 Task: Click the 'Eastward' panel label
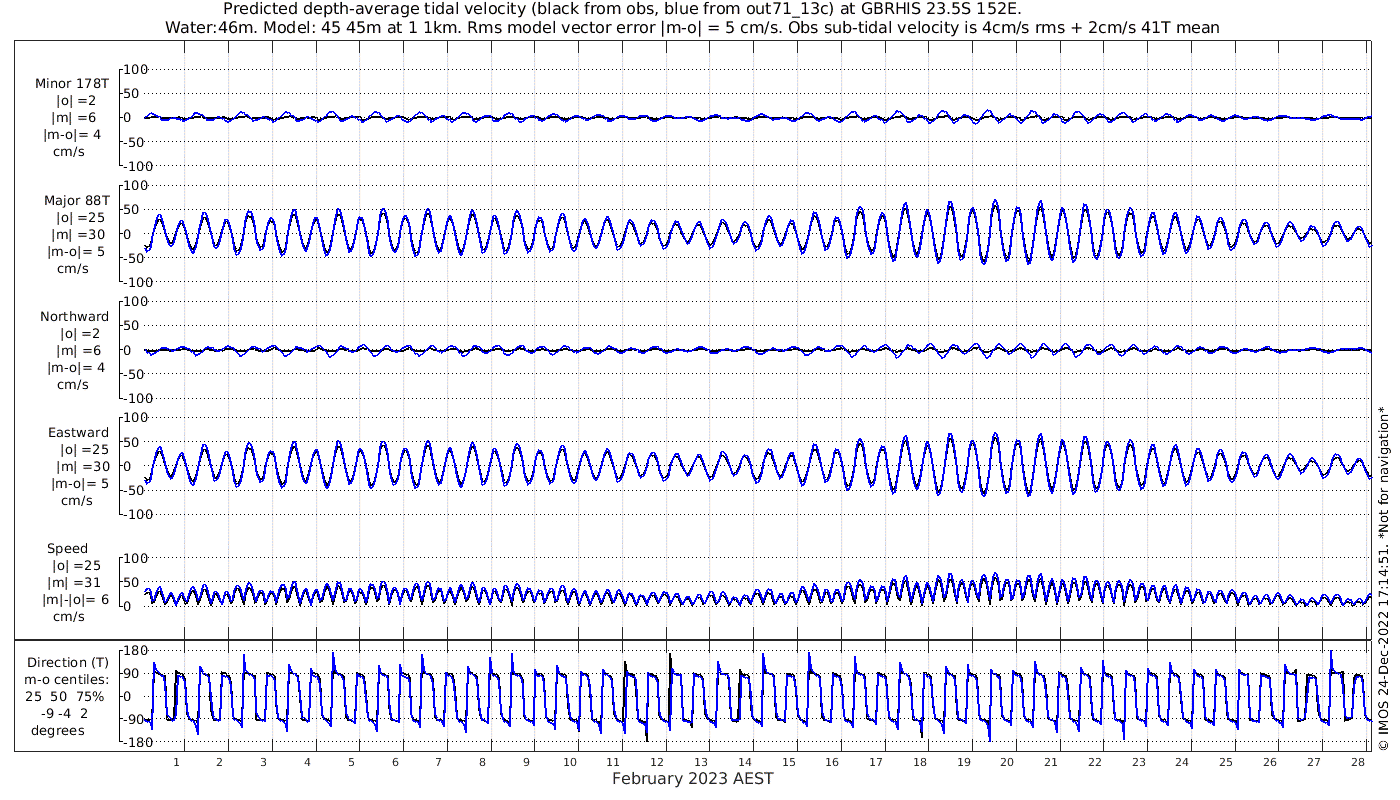pos(79,432)
